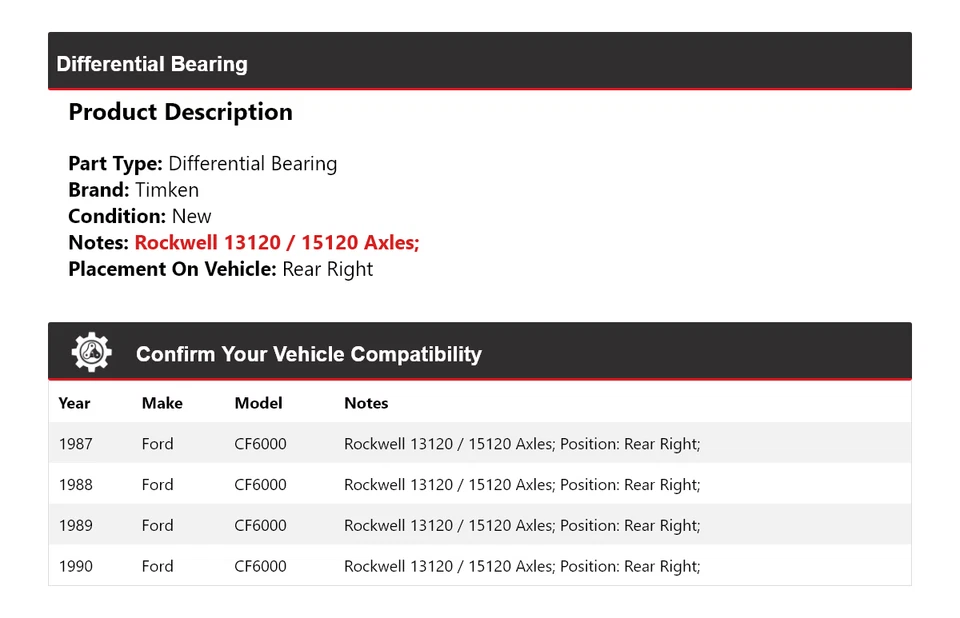The height and width of the screenshot is (618, 960).
Task: Click the gear compatibility icon
Action: pyautogui.click(x=91, y=353)
